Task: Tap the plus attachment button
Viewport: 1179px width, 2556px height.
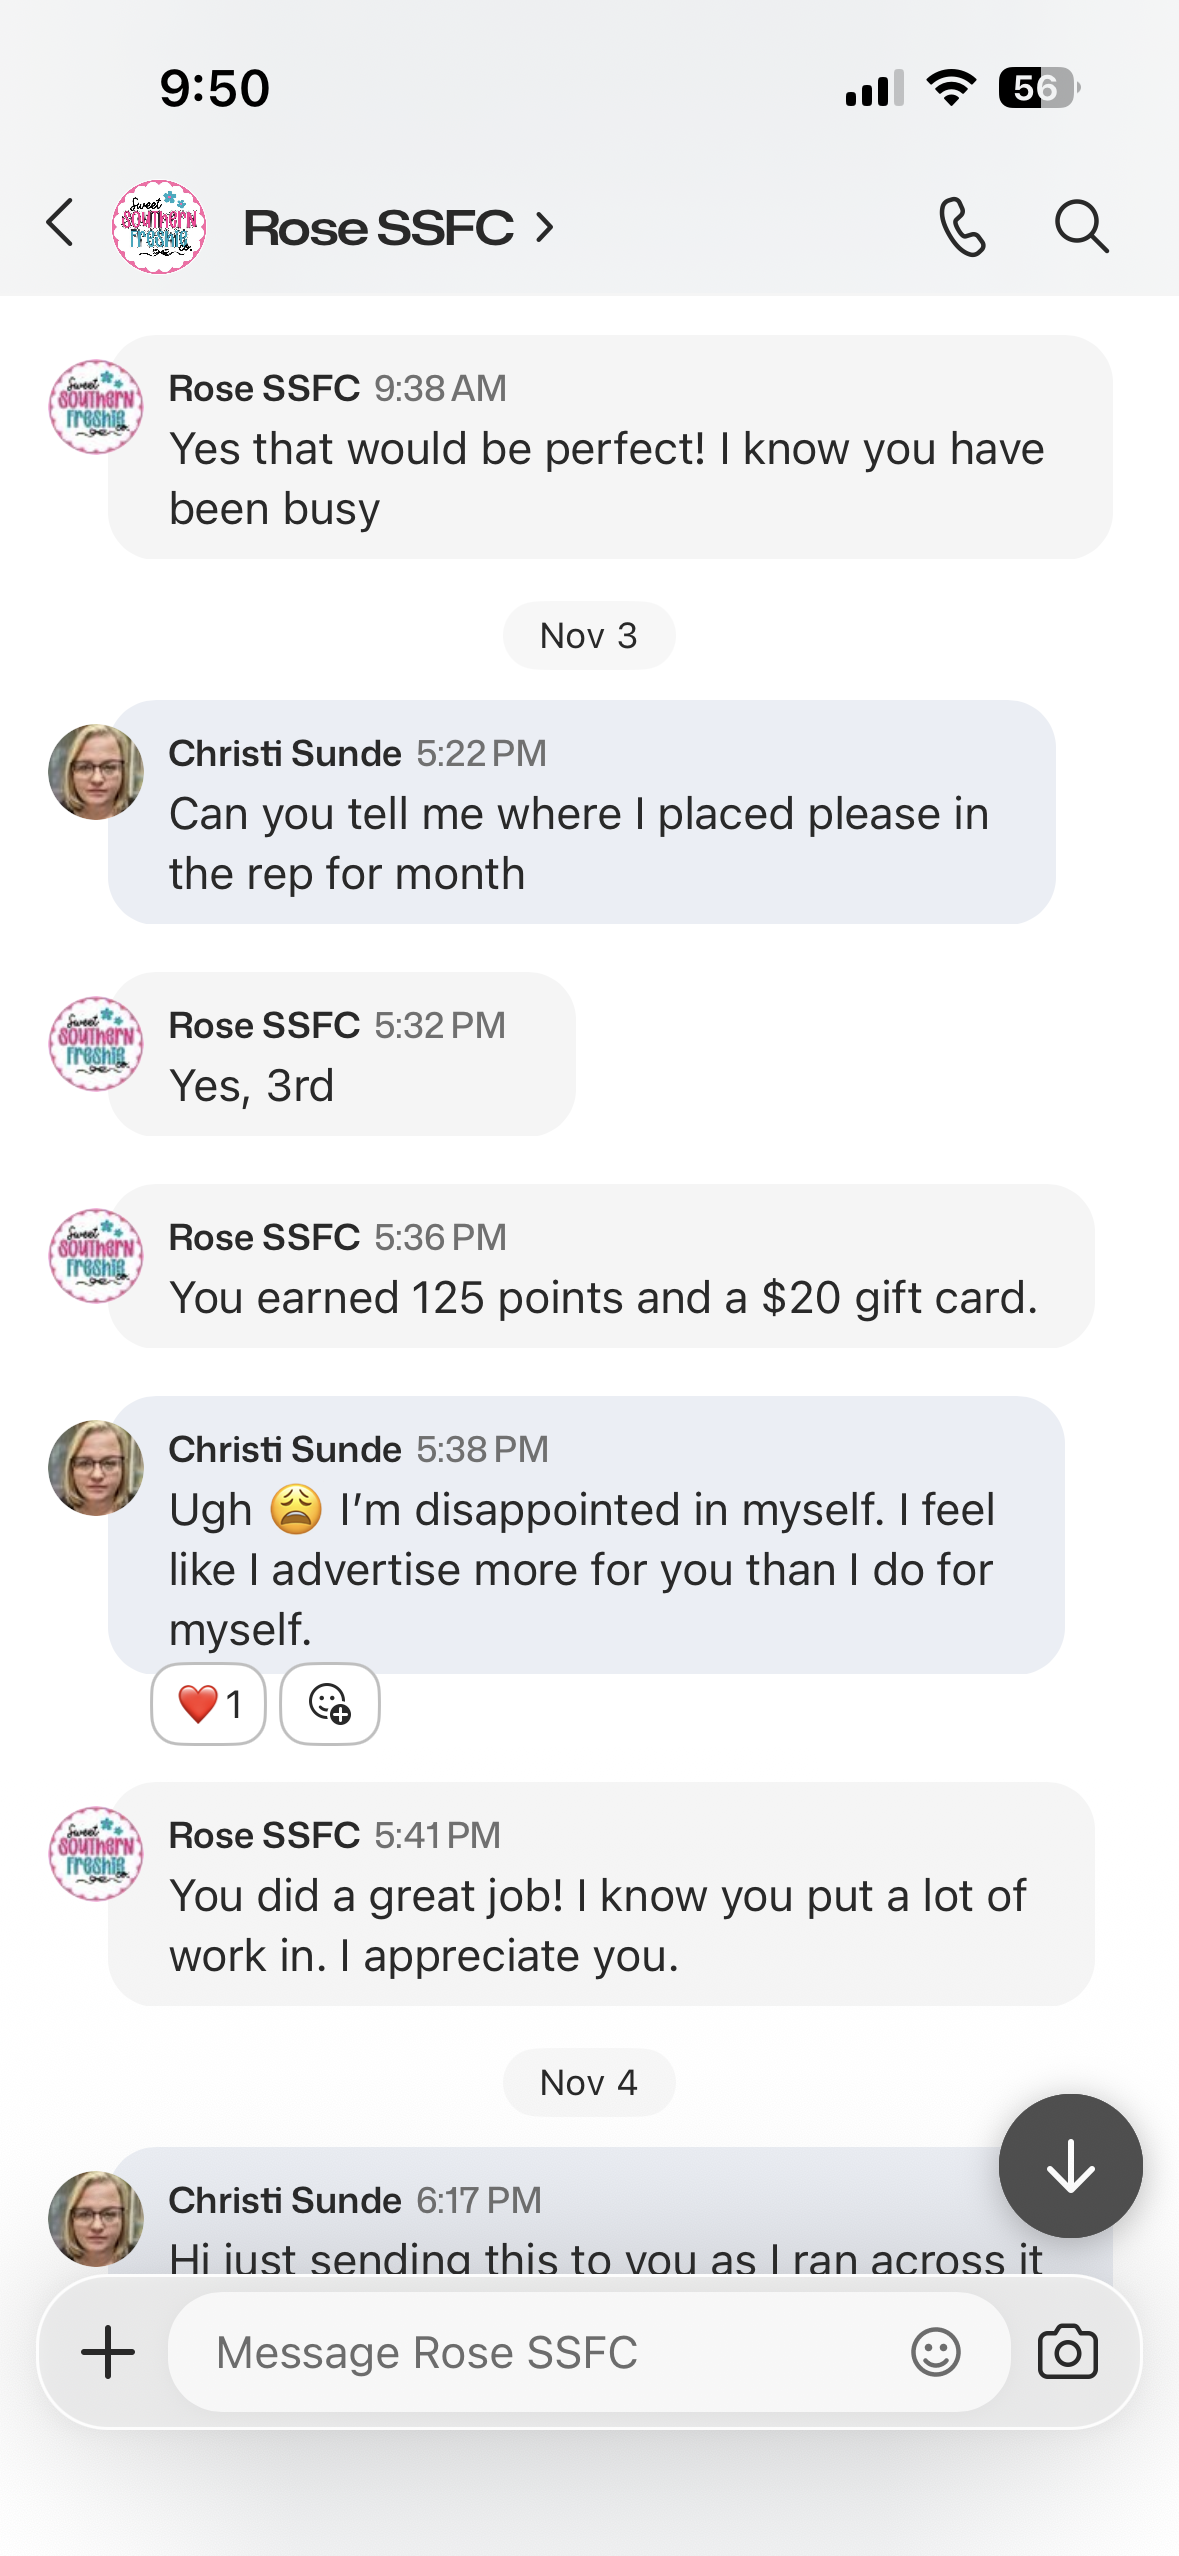Action: 108,2352
